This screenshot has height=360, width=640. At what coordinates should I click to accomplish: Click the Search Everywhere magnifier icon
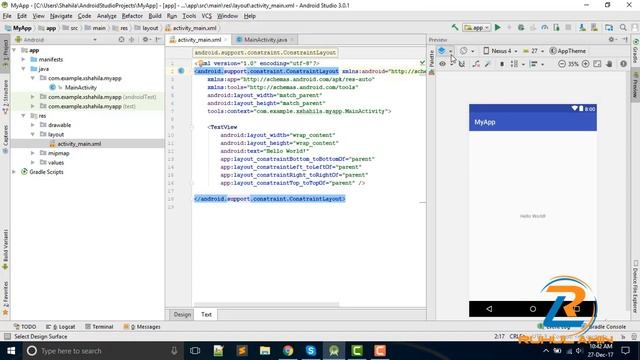coord(623,27)
